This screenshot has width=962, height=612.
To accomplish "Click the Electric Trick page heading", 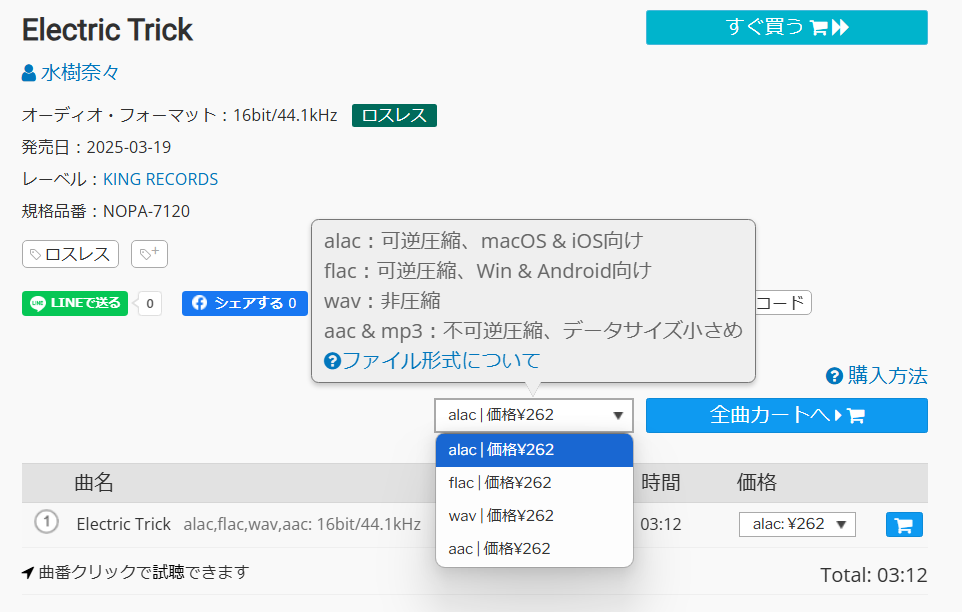I will pos(107,29).
